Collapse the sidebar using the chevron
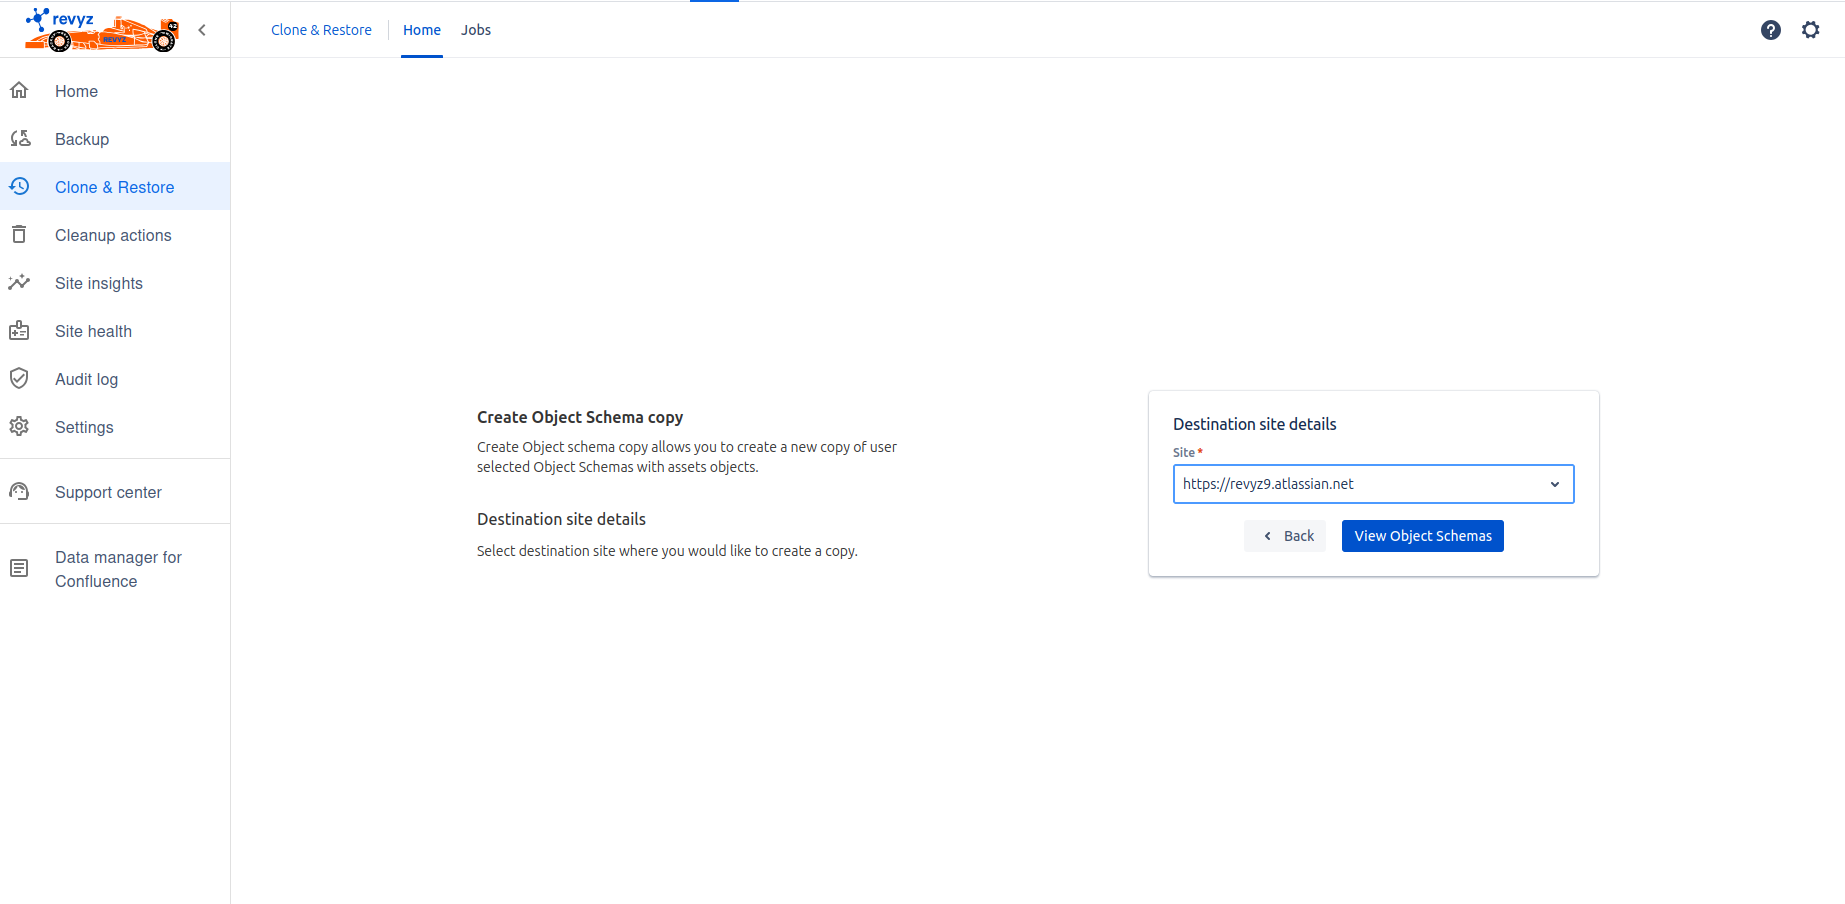The height and width of the screenshot is (904, 1845). click(201, 30)
